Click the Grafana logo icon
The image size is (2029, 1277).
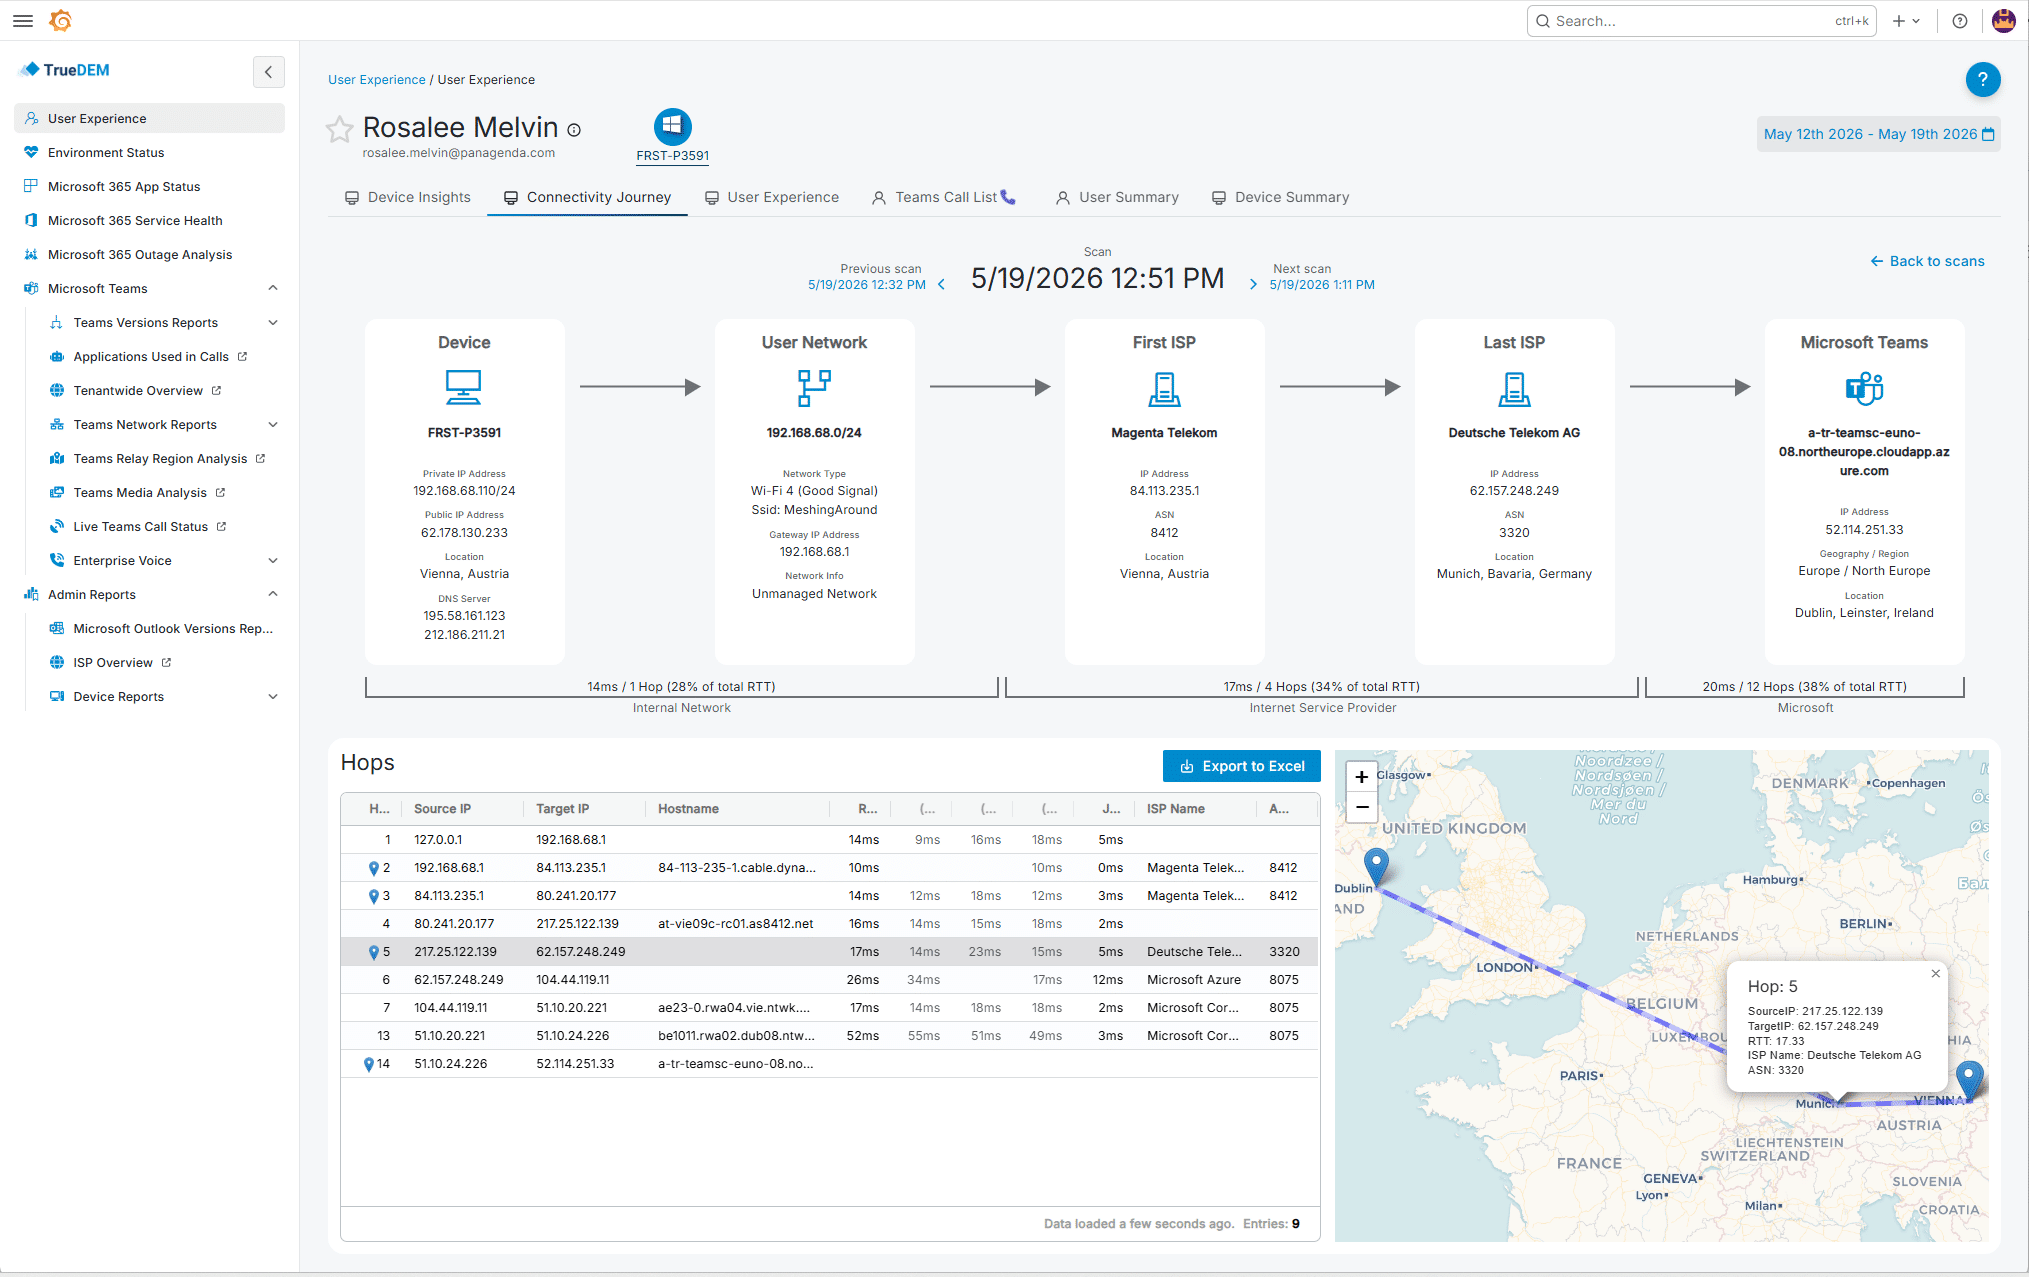[x=61, y=20]
